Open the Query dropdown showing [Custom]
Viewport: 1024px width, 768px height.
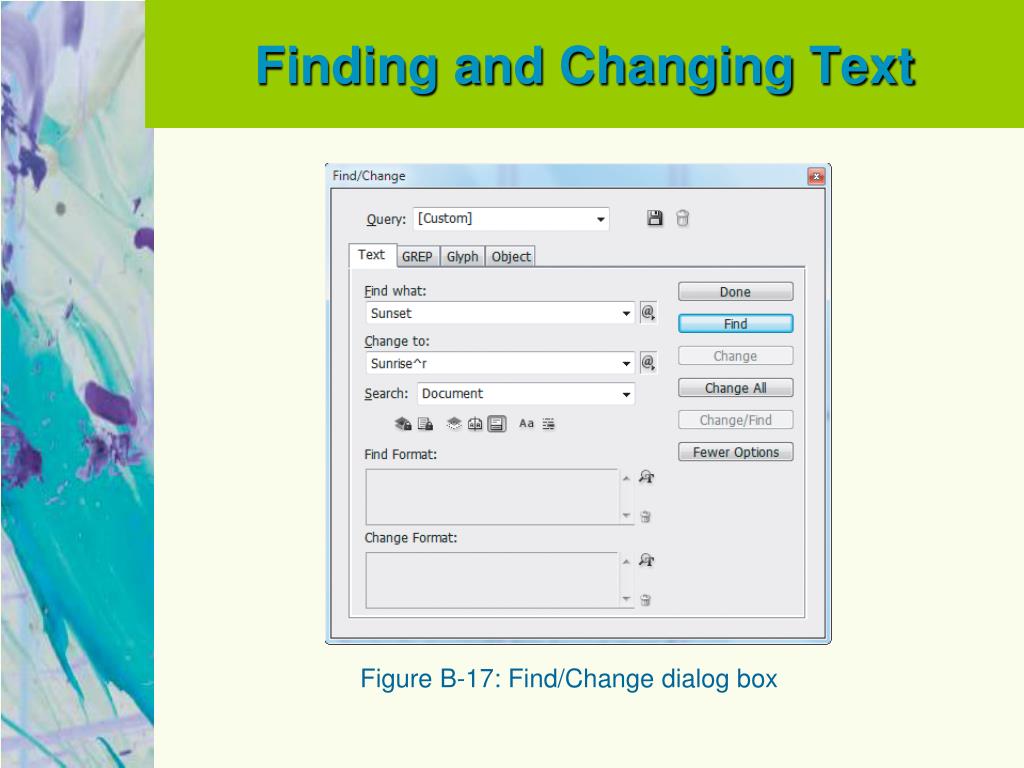[511, 219]
